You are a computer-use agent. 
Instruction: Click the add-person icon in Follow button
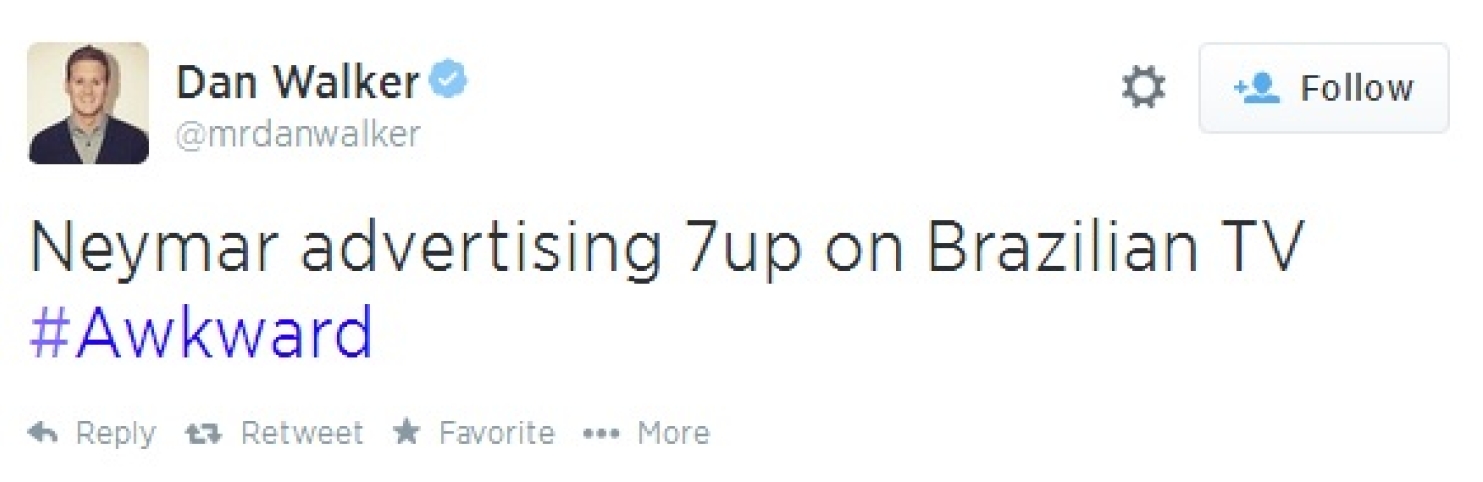(1257, 88)
